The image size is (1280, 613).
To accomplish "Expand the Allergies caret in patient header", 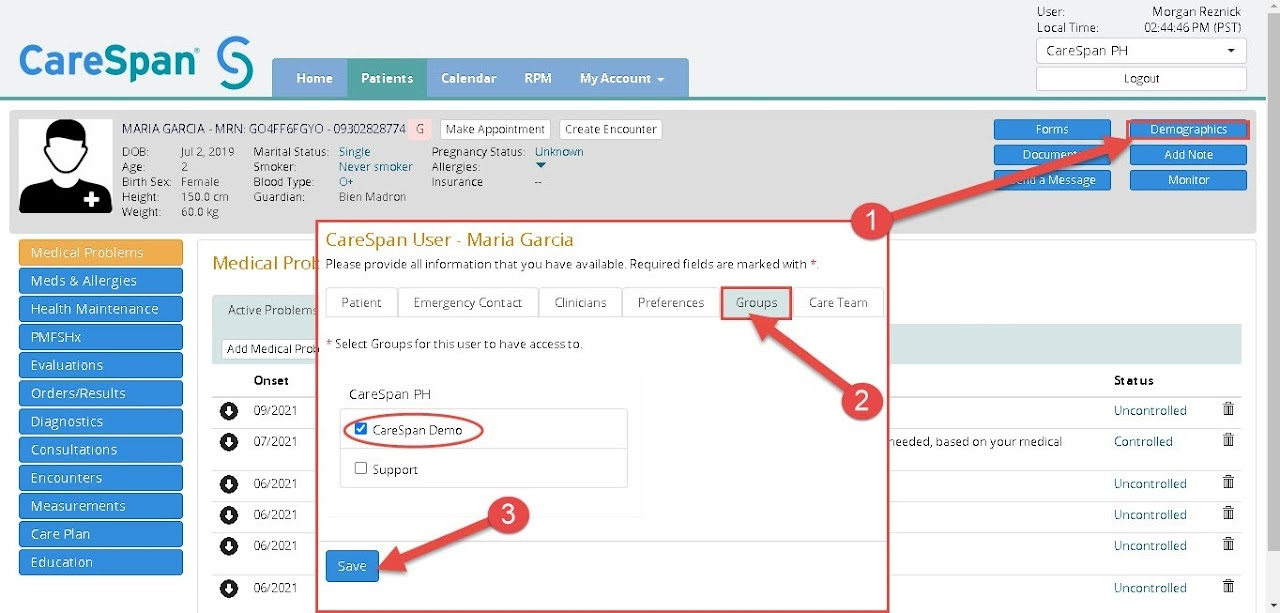I will 541,166.
